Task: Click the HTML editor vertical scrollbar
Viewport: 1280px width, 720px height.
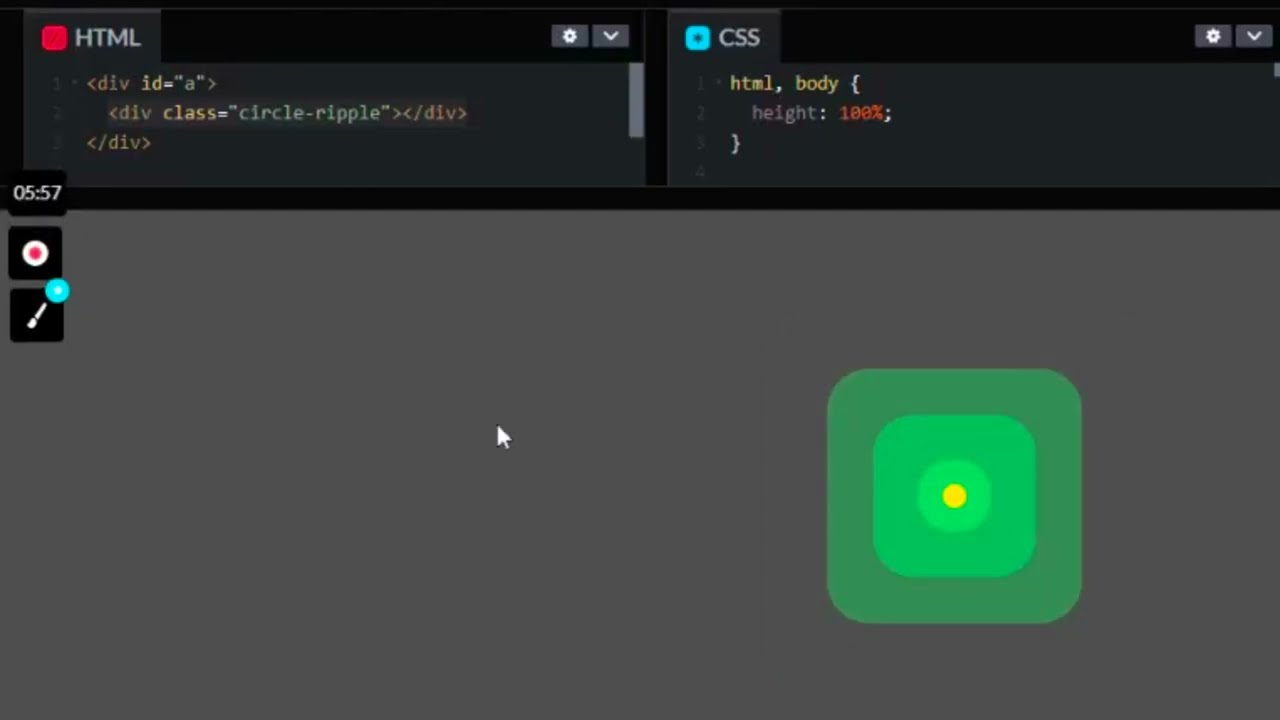Action: pos(636,100)
